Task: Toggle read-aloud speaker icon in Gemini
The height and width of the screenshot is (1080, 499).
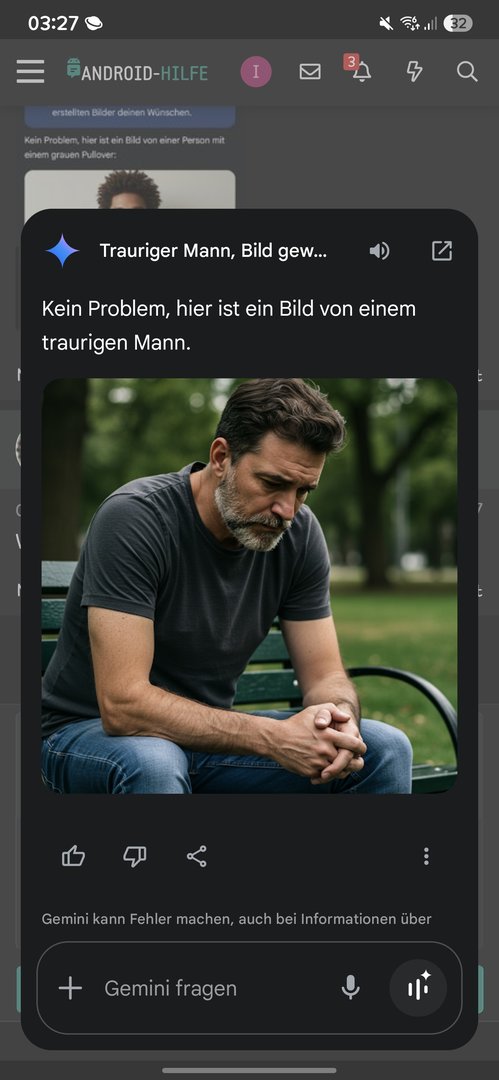Action: click(x=379, y=251)
